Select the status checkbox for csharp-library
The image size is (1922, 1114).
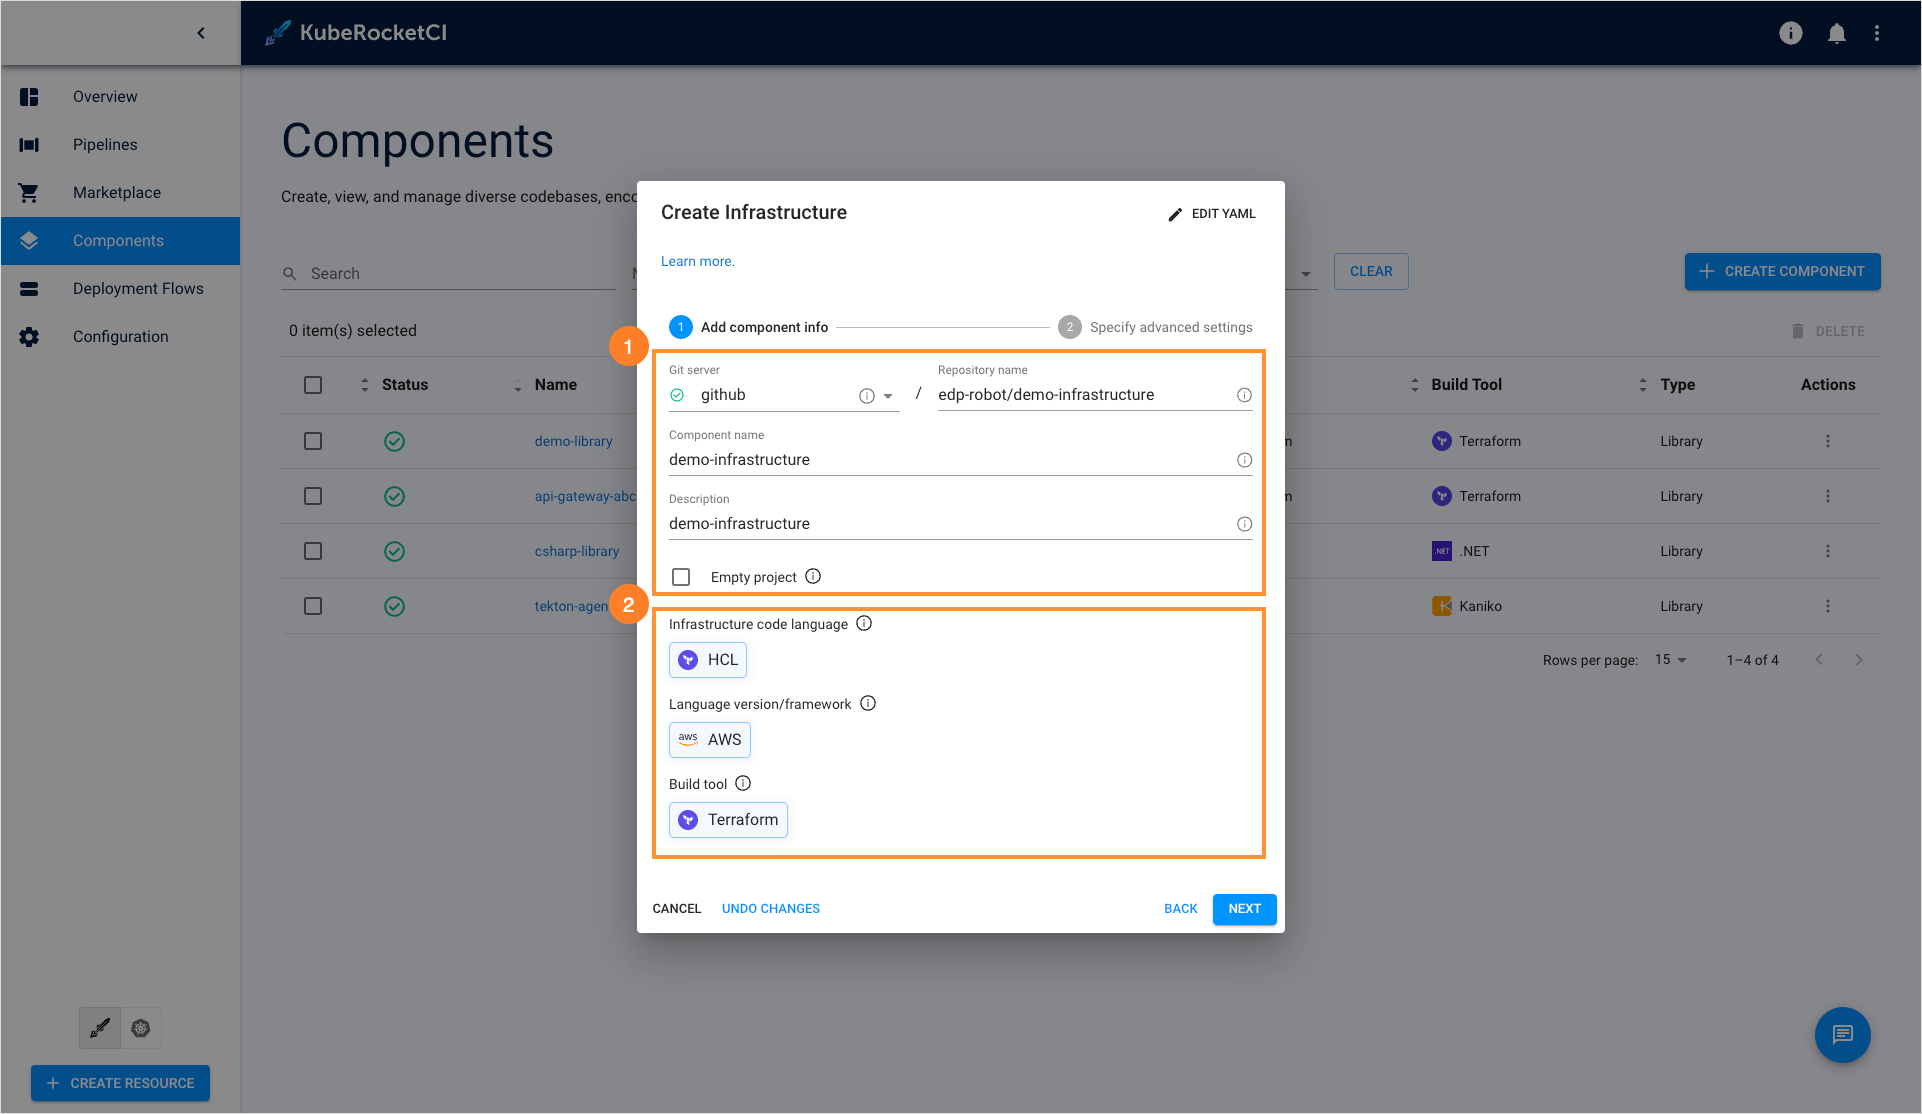click(x=313, y=550)
